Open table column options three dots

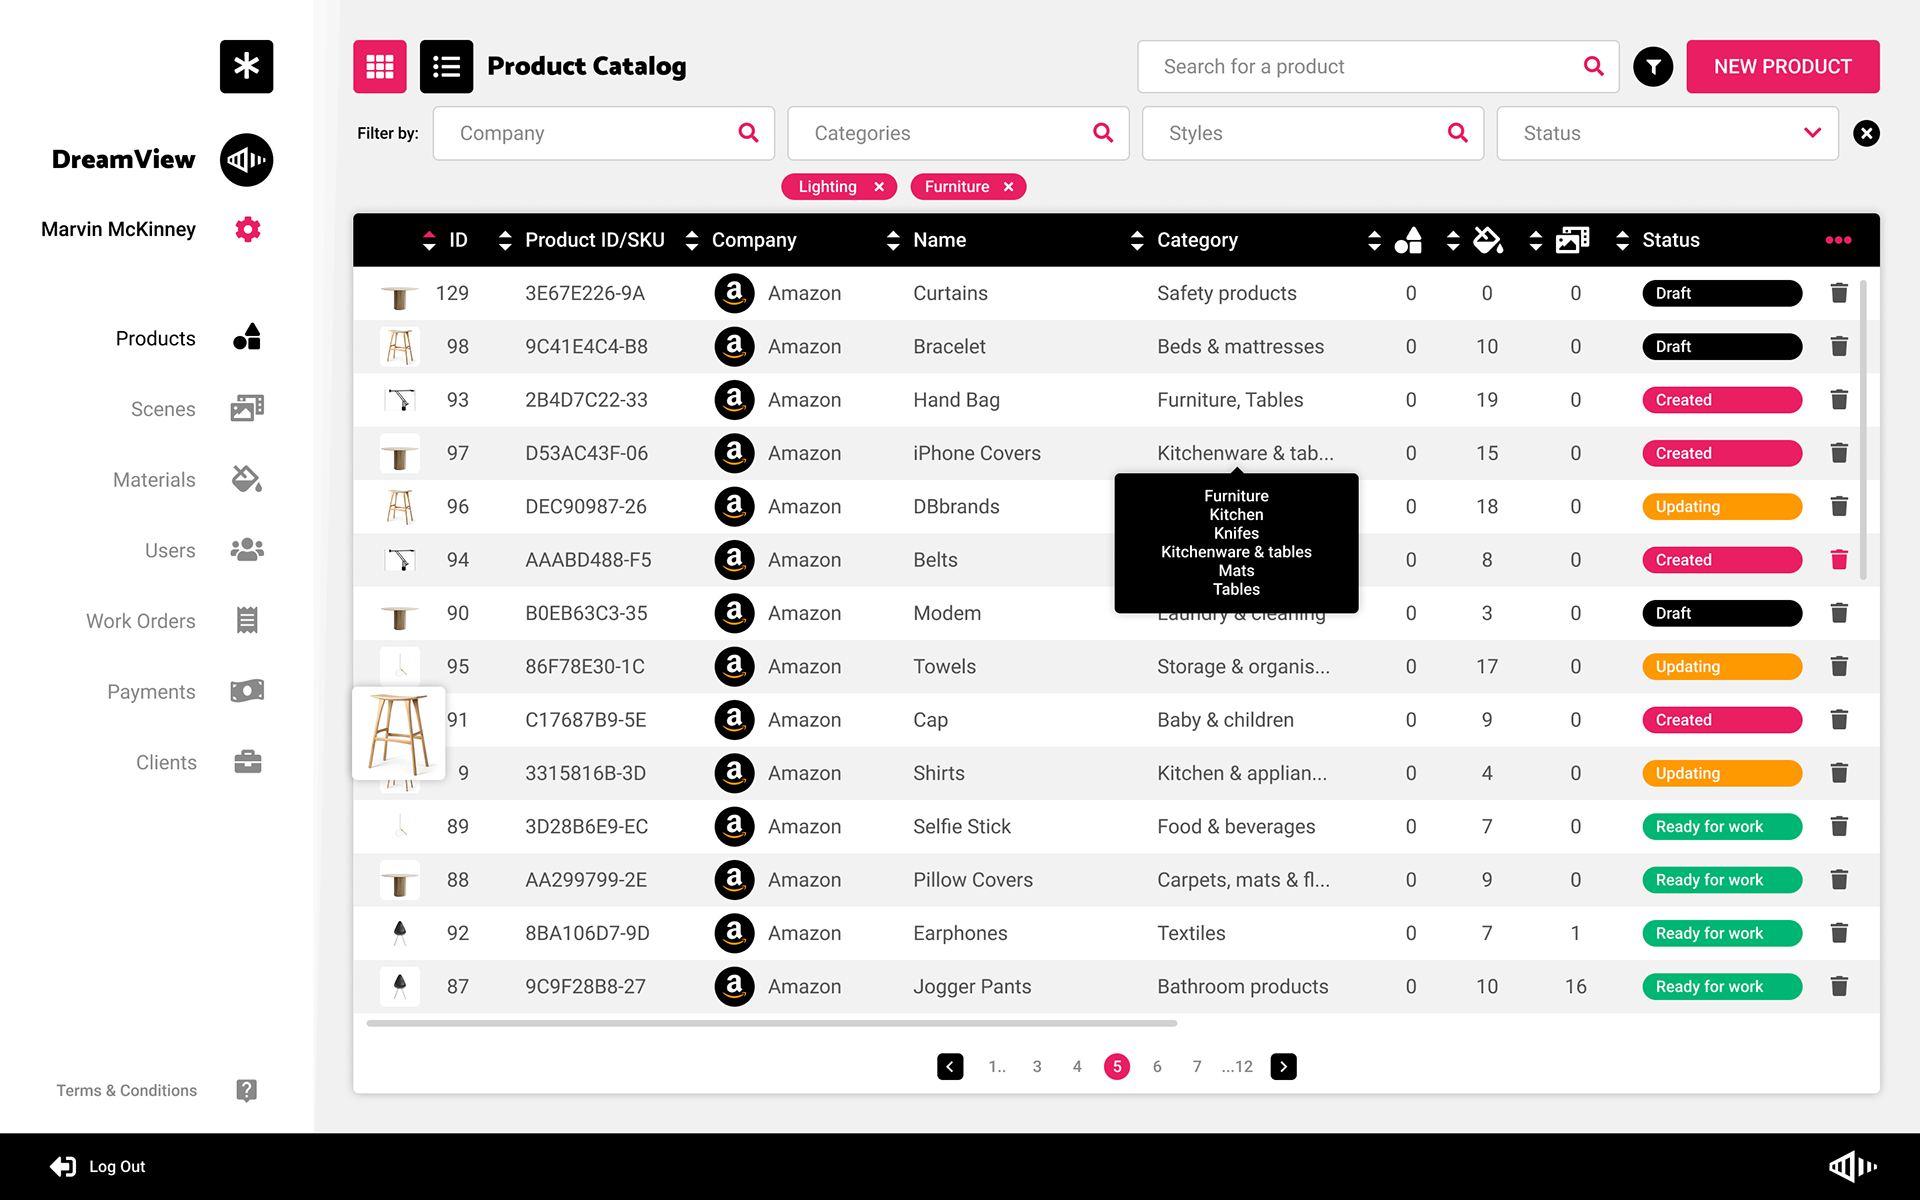[x=1838, y=240]
